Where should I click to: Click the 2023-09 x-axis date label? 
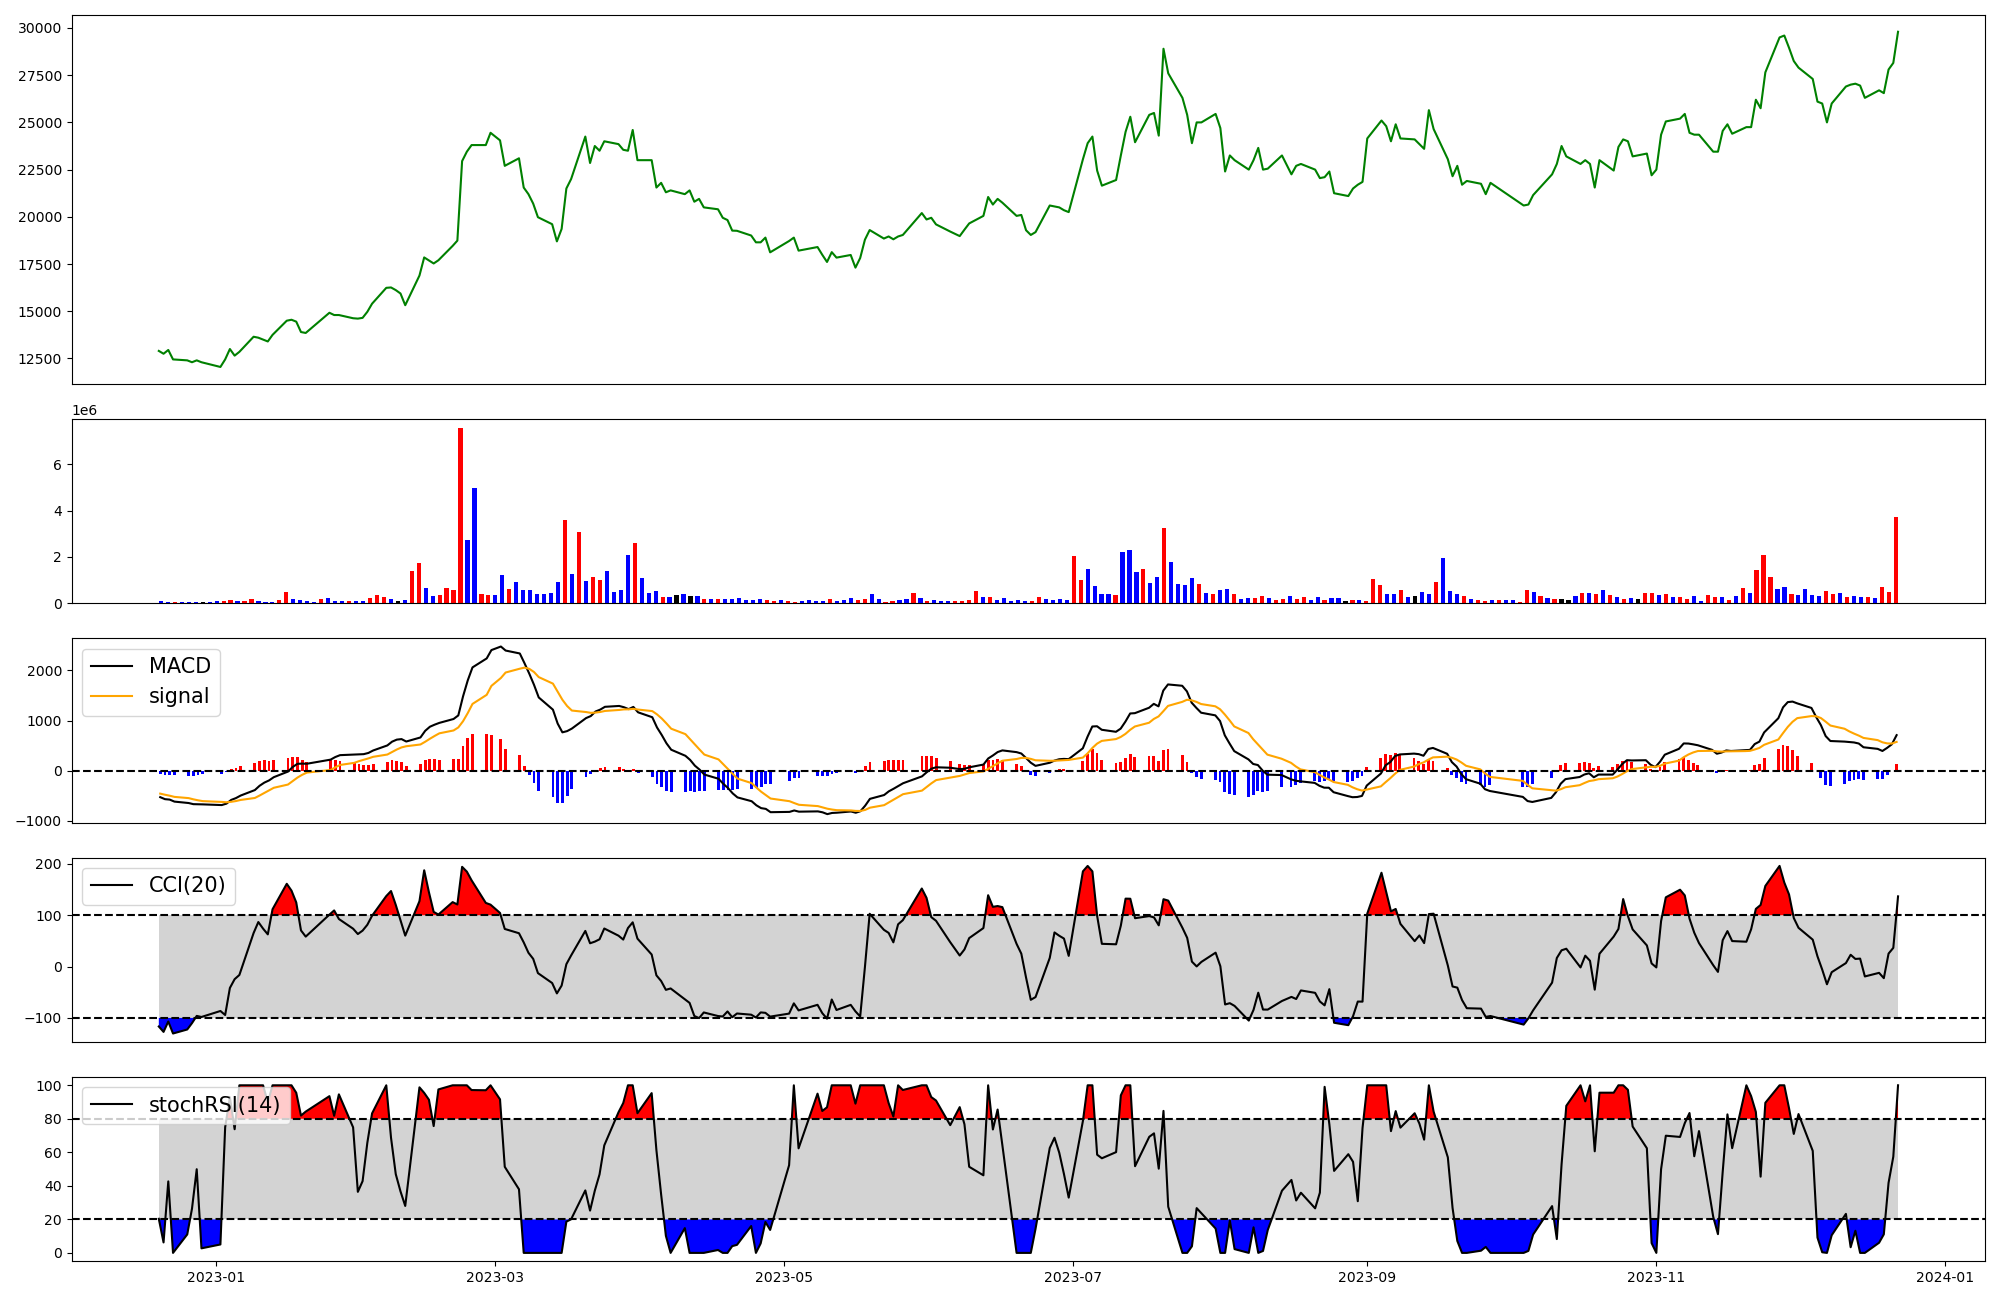tap(1366, 1276)
